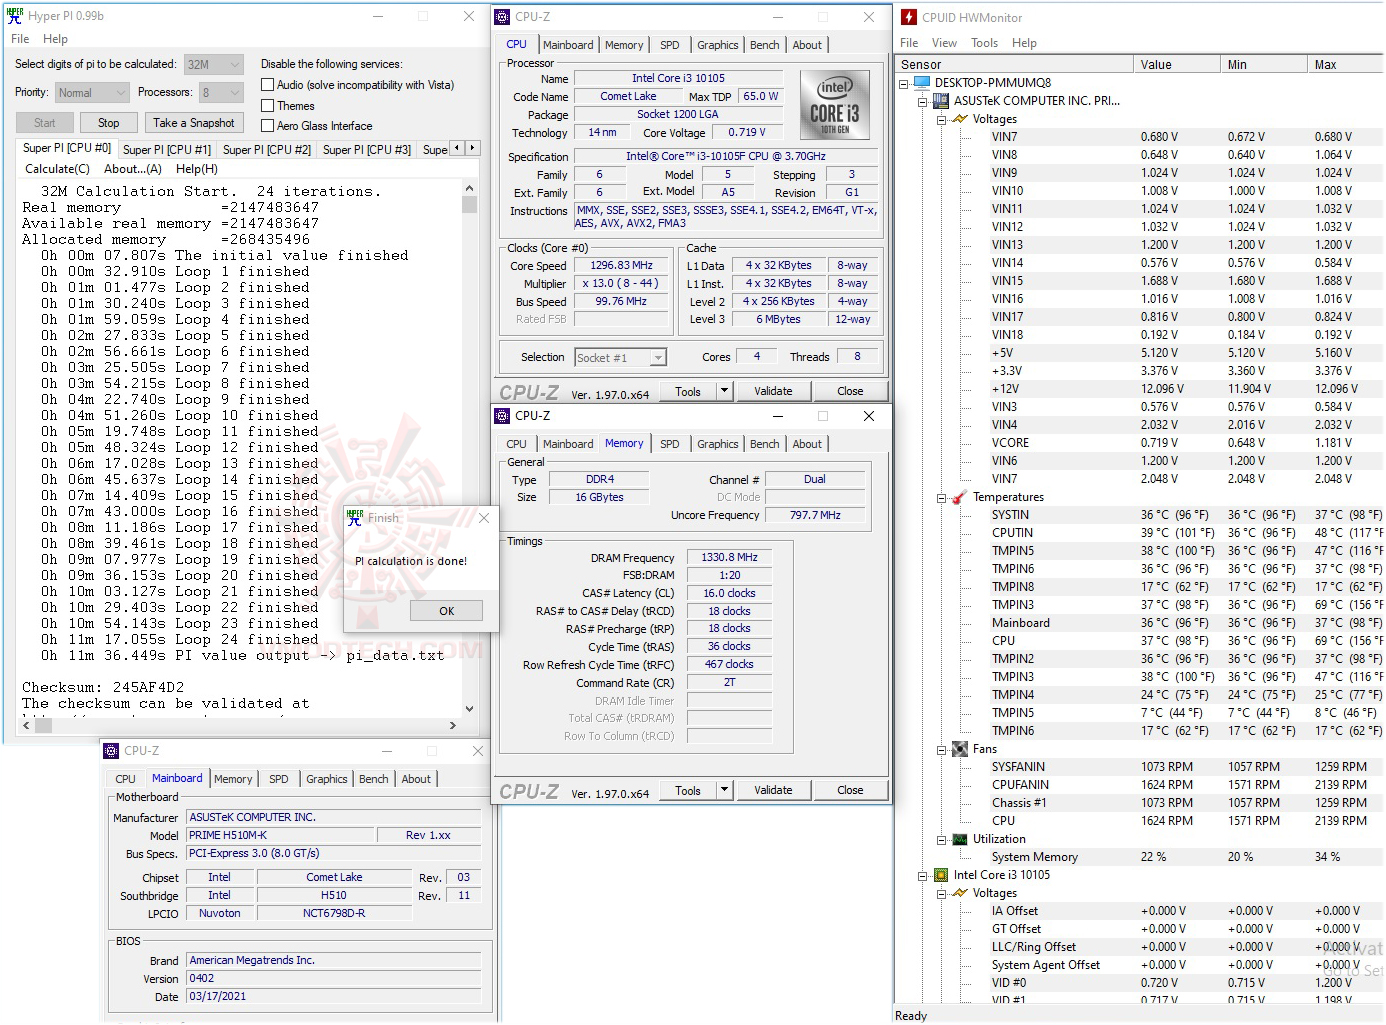Collapse the Temperatures section in HWMonitor
Image resolution: width=1386 pixels, height=1025 pixels.
click(x=942, y=497)
